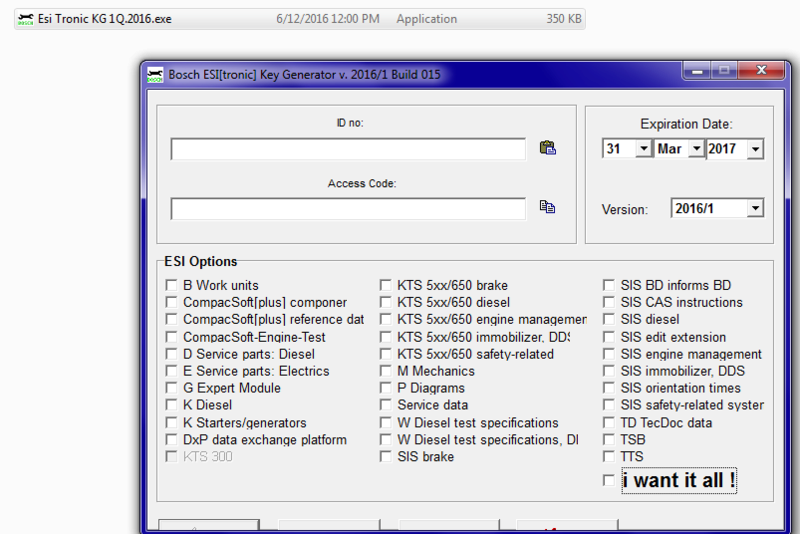Enable KTS 5xx/650 diesel
The height and width of the screenshot is (534, 800).
click(386, 302)
